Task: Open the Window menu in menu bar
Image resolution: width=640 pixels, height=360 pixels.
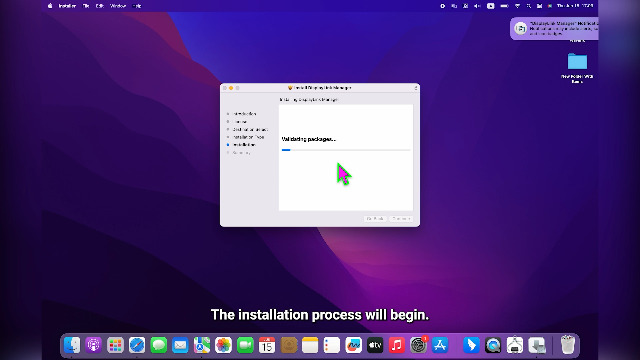Action: click(x=118, y=6)
